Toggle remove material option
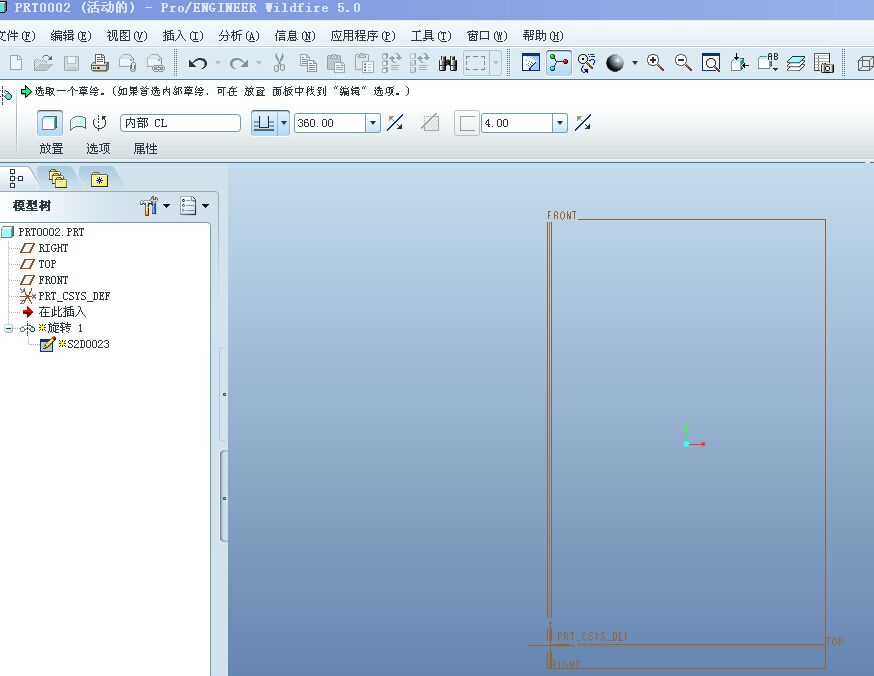 click(x=430, y=123)
